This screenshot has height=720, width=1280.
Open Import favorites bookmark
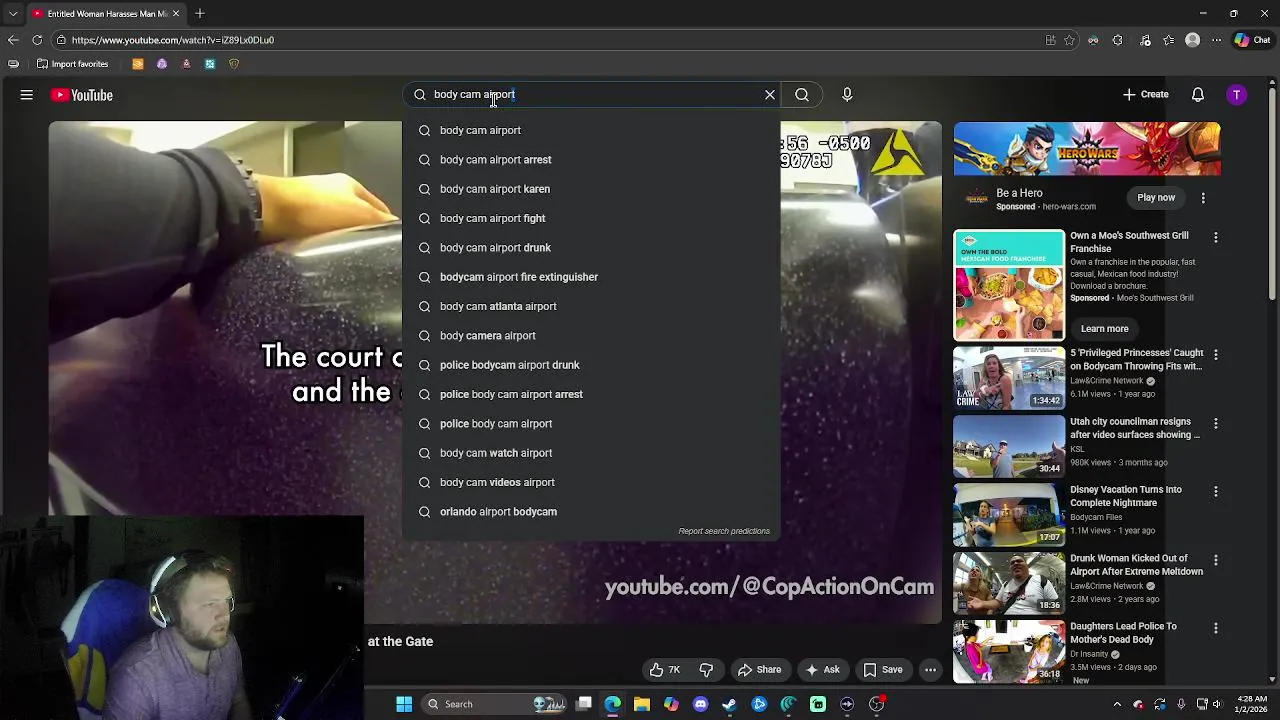coord(72,64)
